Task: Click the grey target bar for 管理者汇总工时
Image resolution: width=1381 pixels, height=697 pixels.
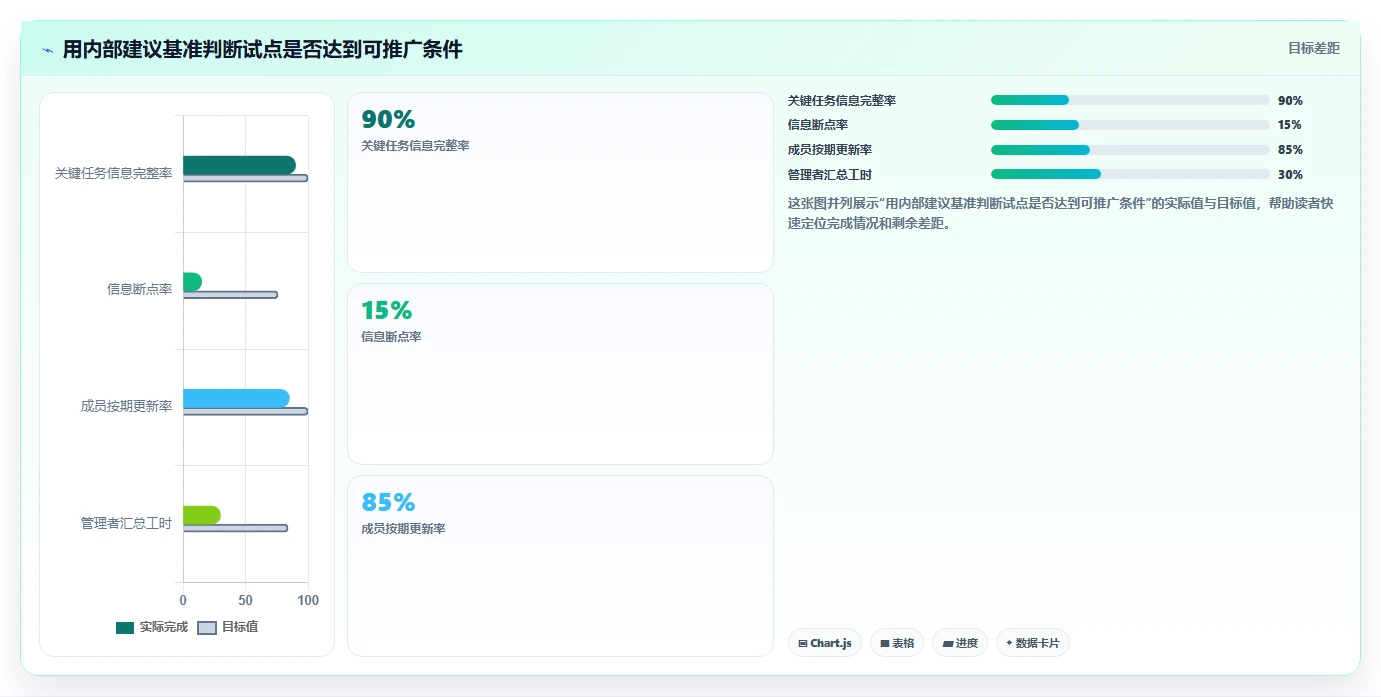Action: point(235,528)
